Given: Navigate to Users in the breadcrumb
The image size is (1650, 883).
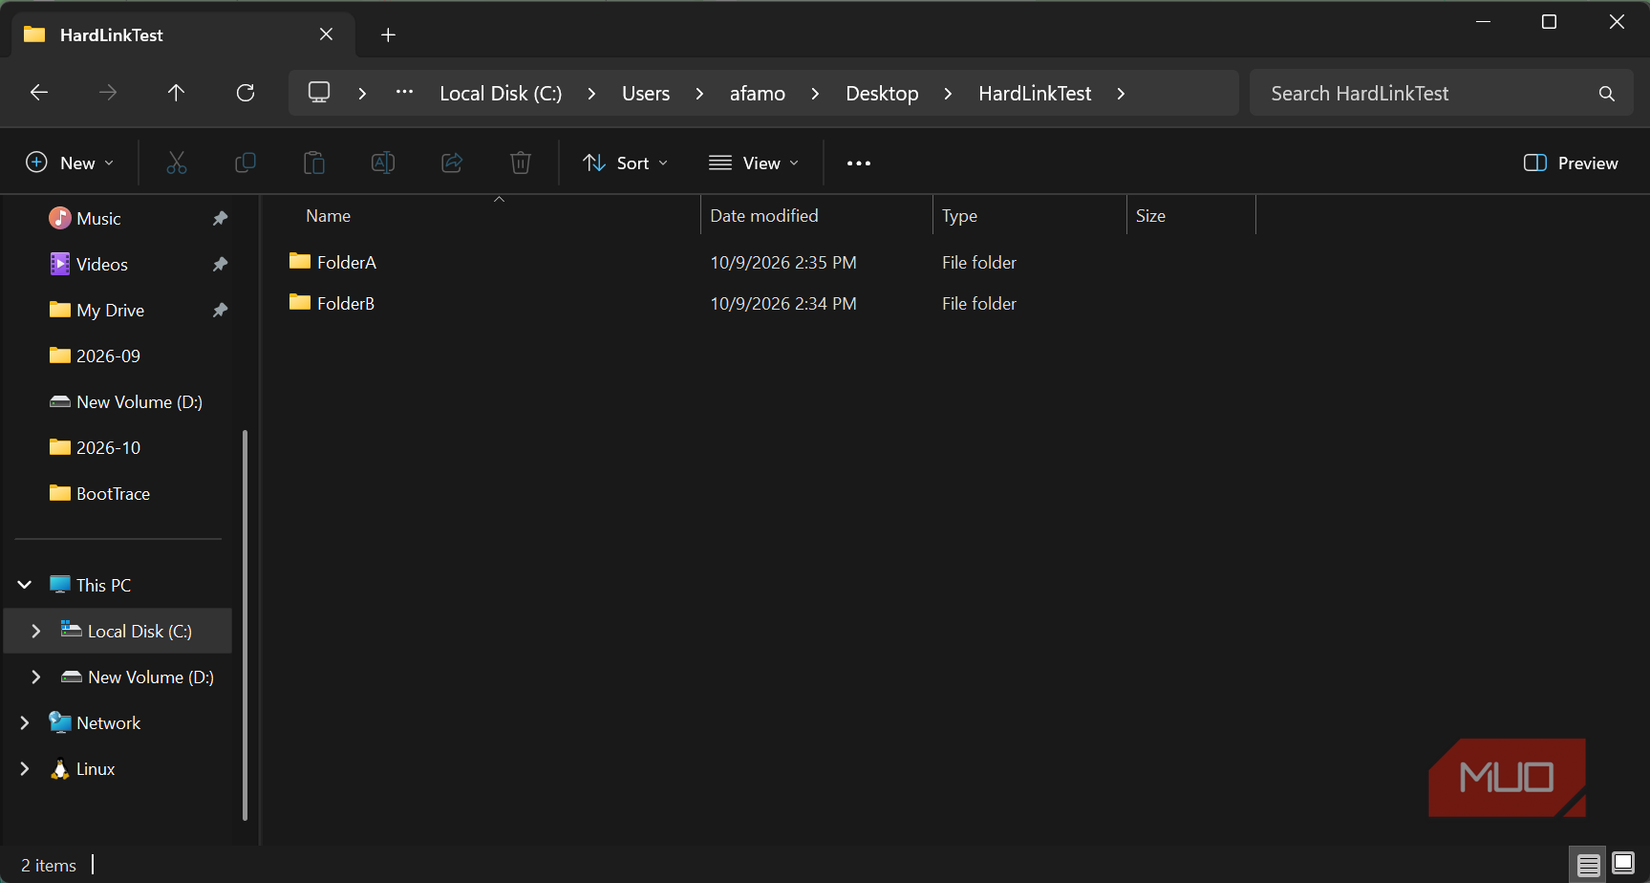Looking at the screenshot, I should [x=646, y=93].
